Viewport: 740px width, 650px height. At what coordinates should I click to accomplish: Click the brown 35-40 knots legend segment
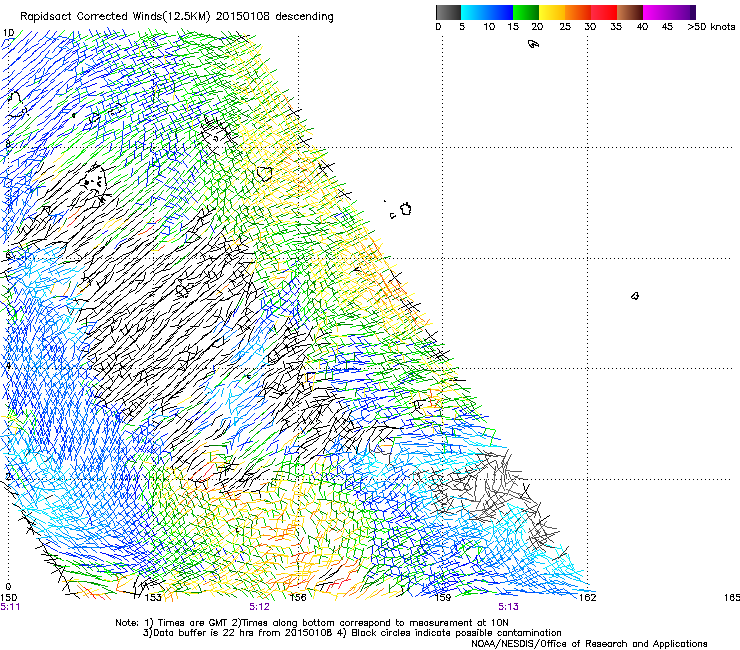click(x=630, y=12)
